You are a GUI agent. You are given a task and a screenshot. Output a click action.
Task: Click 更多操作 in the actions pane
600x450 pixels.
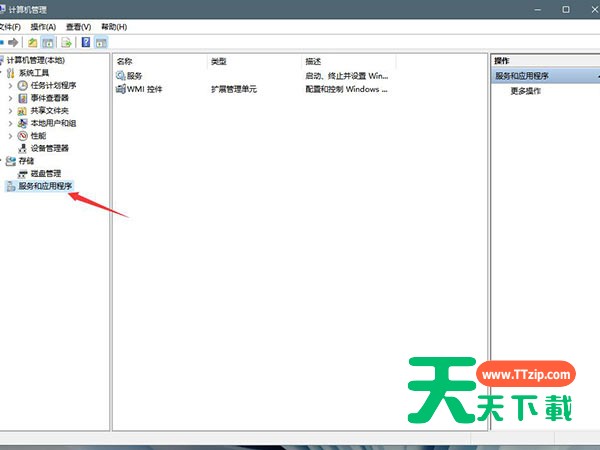click(526, 91)
